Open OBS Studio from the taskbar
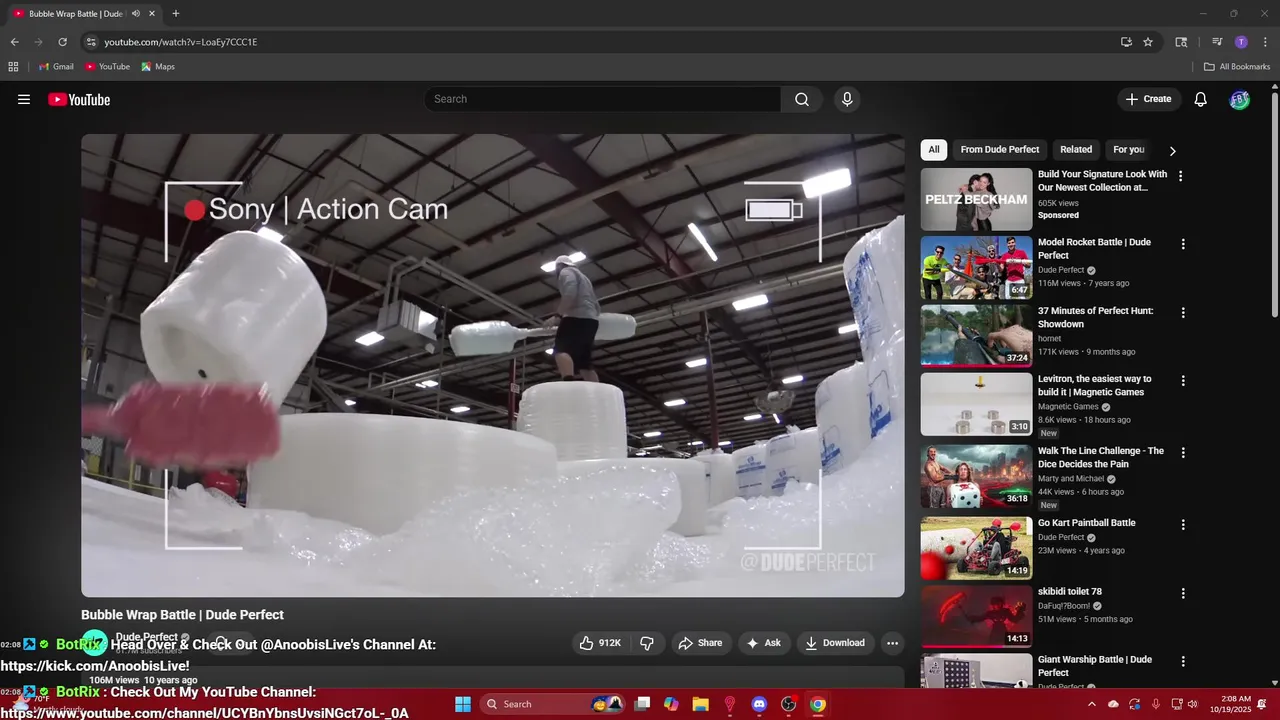 click(788, 704)
